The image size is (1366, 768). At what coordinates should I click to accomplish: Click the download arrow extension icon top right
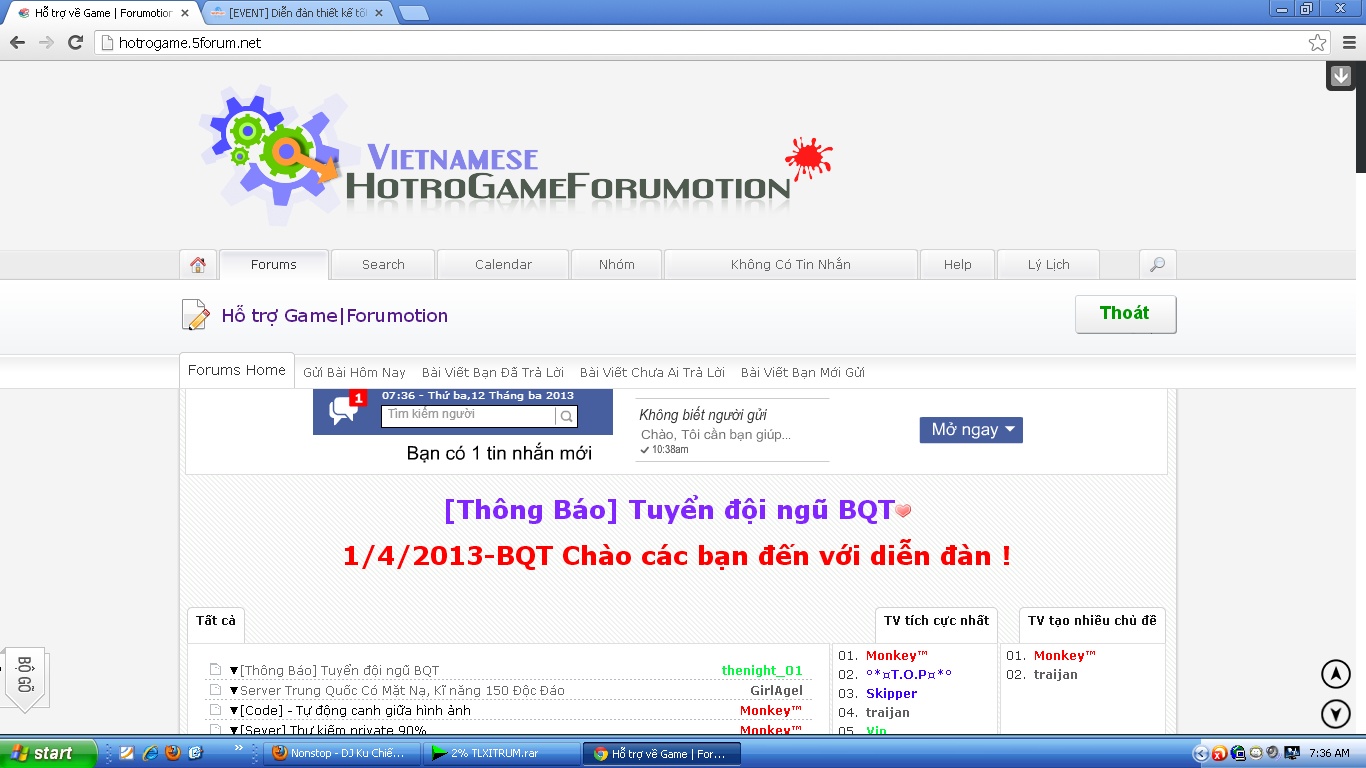pos(1340,76)
